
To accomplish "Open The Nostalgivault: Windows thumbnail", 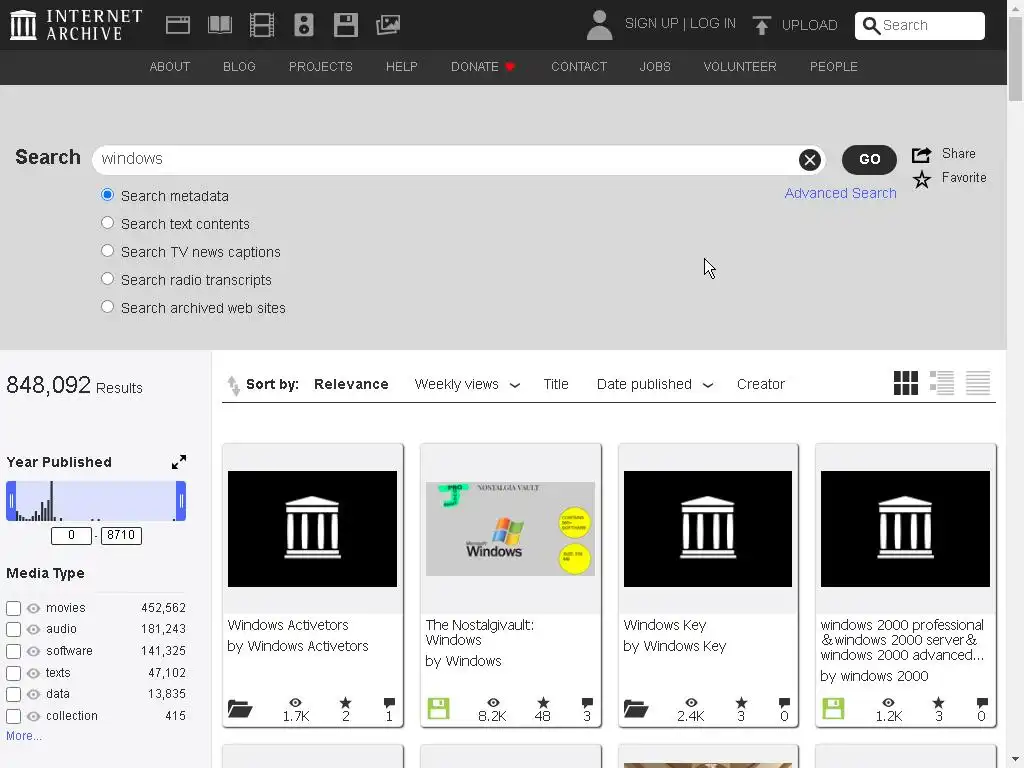I will click(510, 529).
